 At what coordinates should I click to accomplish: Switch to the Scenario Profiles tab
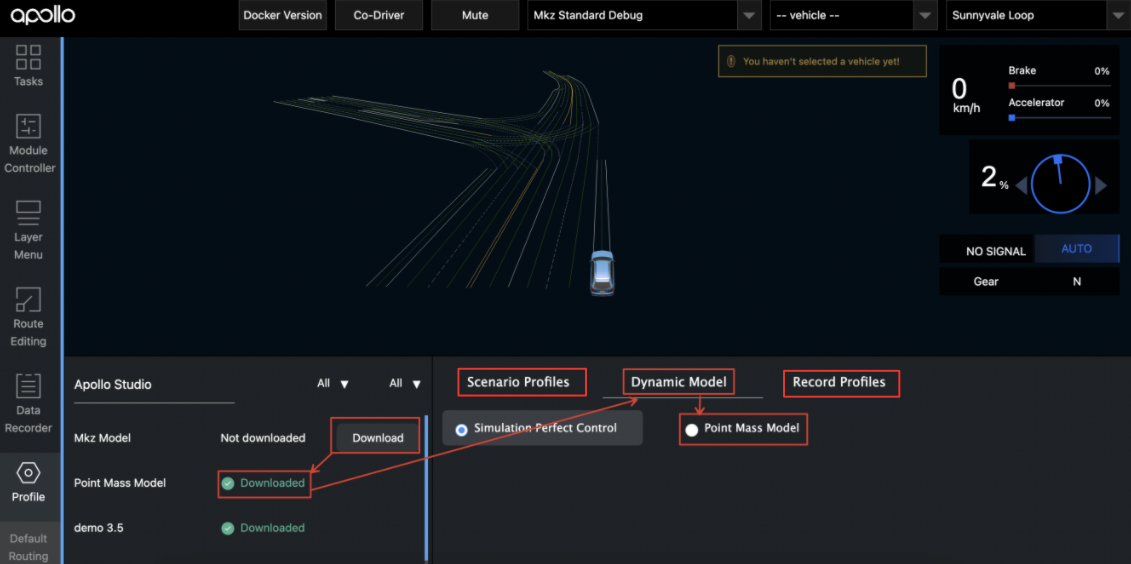(x=518, y=382)
